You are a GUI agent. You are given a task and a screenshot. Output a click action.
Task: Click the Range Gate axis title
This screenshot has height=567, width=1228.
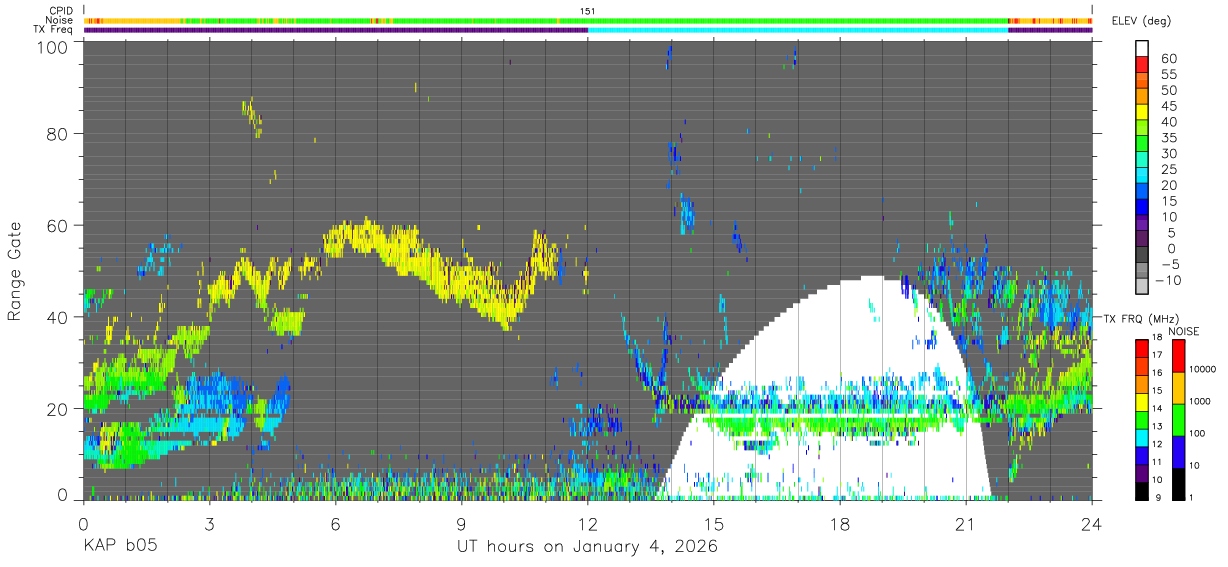15,271
